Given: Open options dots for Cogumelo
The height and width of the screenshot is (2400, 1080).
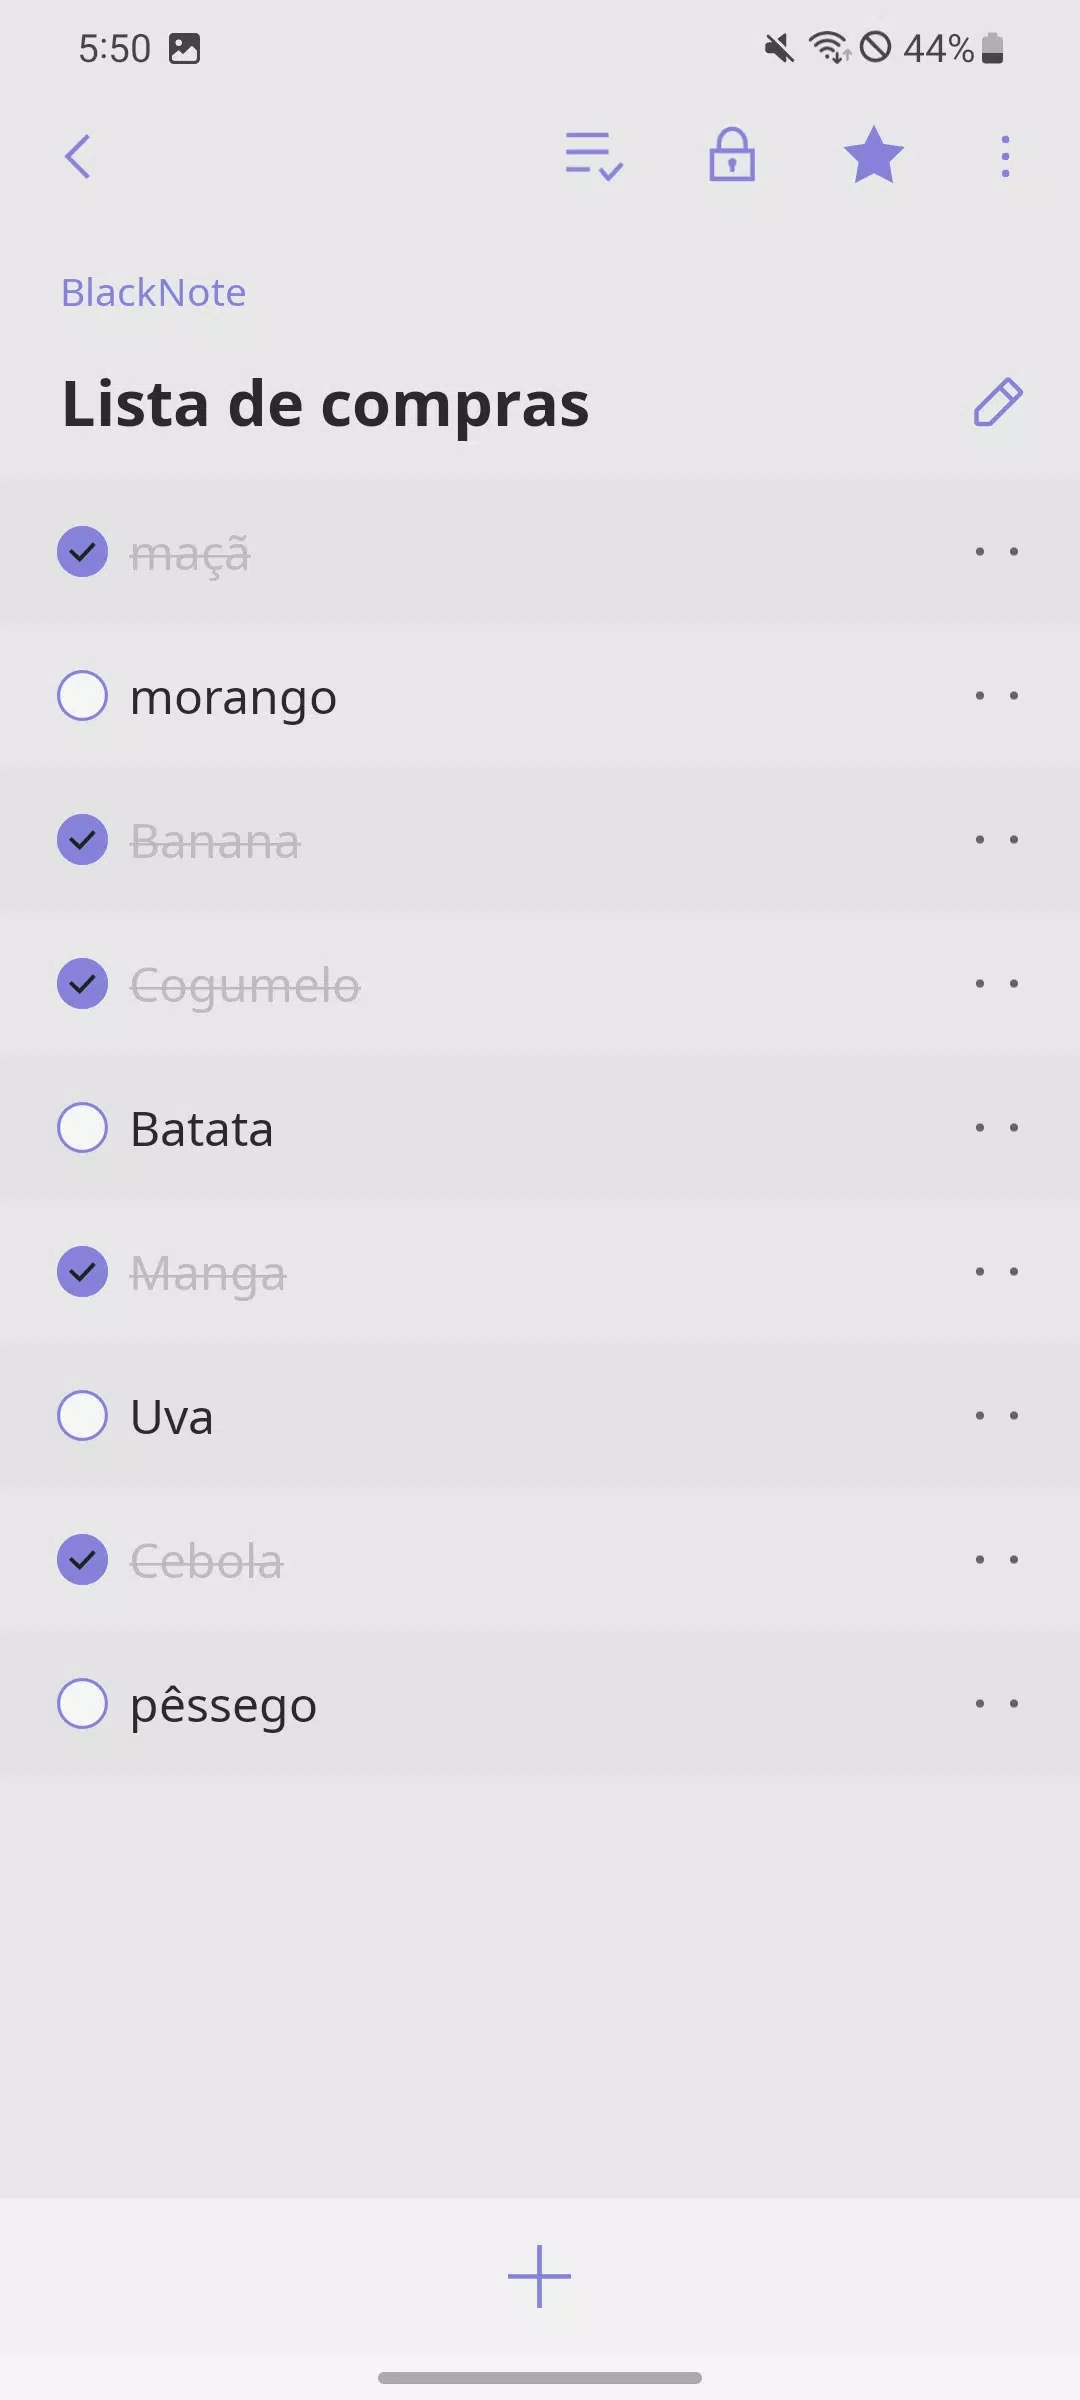Looking at the screenshot, I should [x=997, y=984].
